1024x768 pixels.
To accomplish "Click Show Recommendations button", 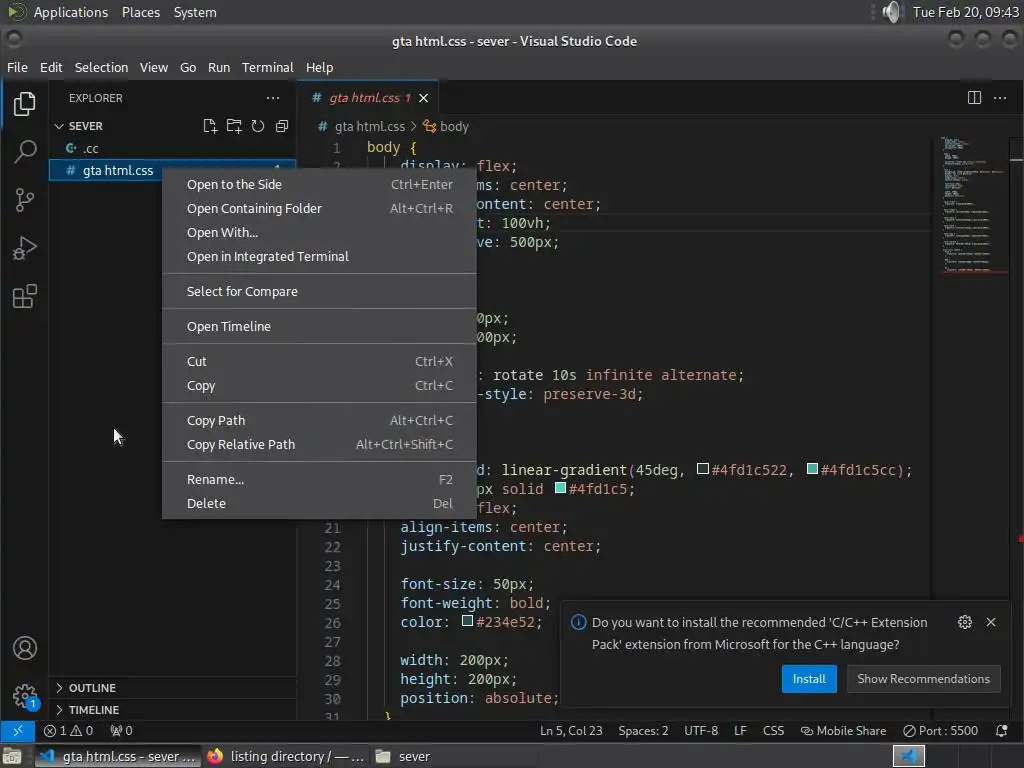I will click(923, 679).
